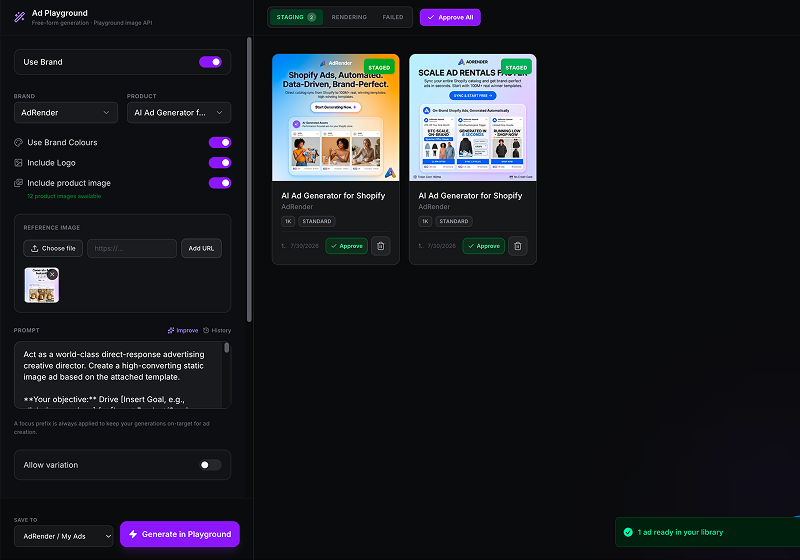Open the AI Ad Generator product dropdown
Screen dimensions: 800x560
point(179,113)
